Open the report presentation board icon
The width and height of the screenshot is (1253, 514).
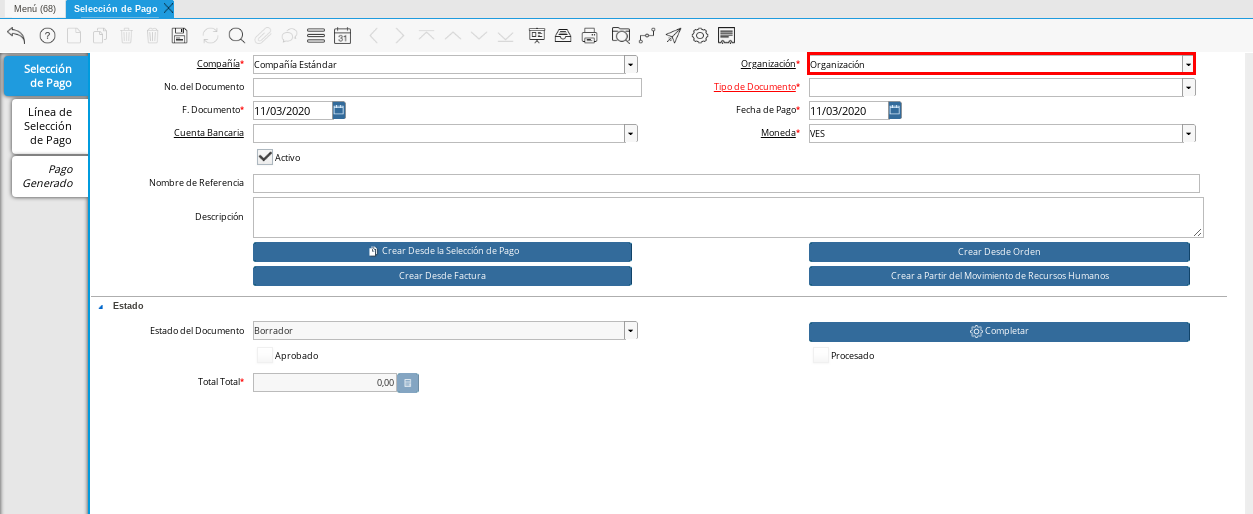pos(538,35)
